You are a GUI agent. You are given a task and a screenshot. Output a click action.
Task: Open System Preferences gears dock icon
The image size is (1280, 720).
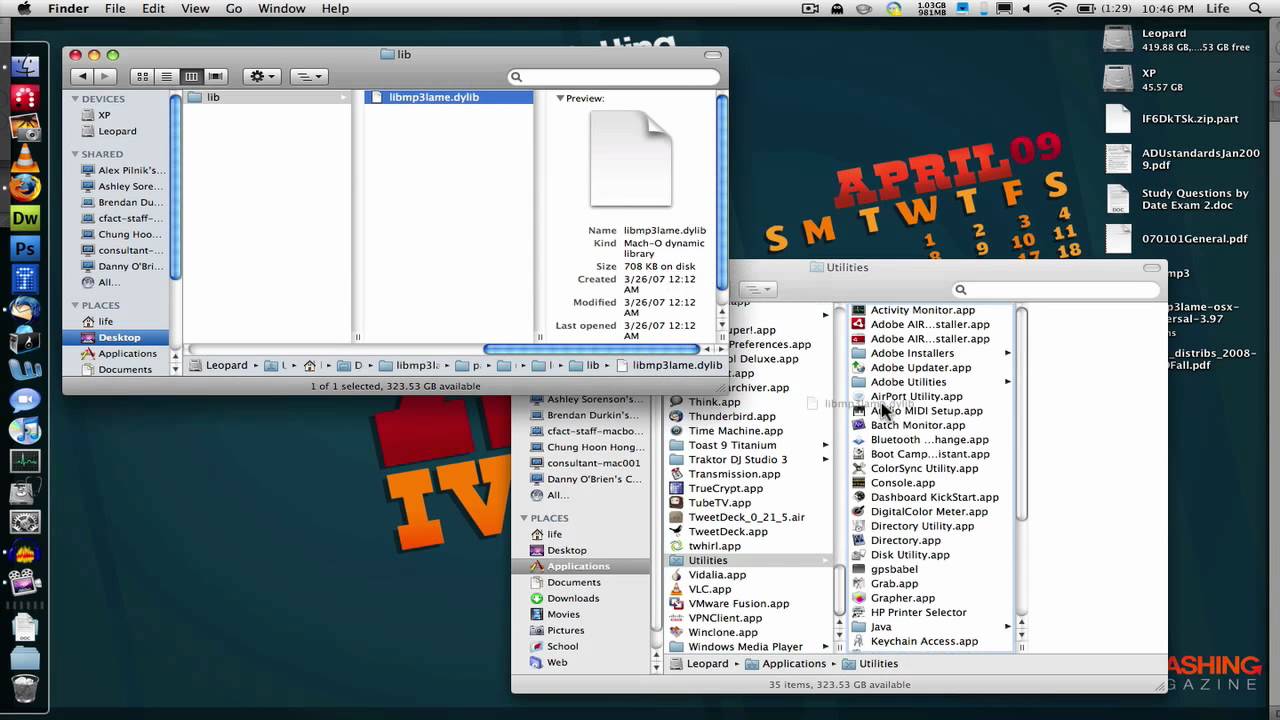tap(24, 522)
